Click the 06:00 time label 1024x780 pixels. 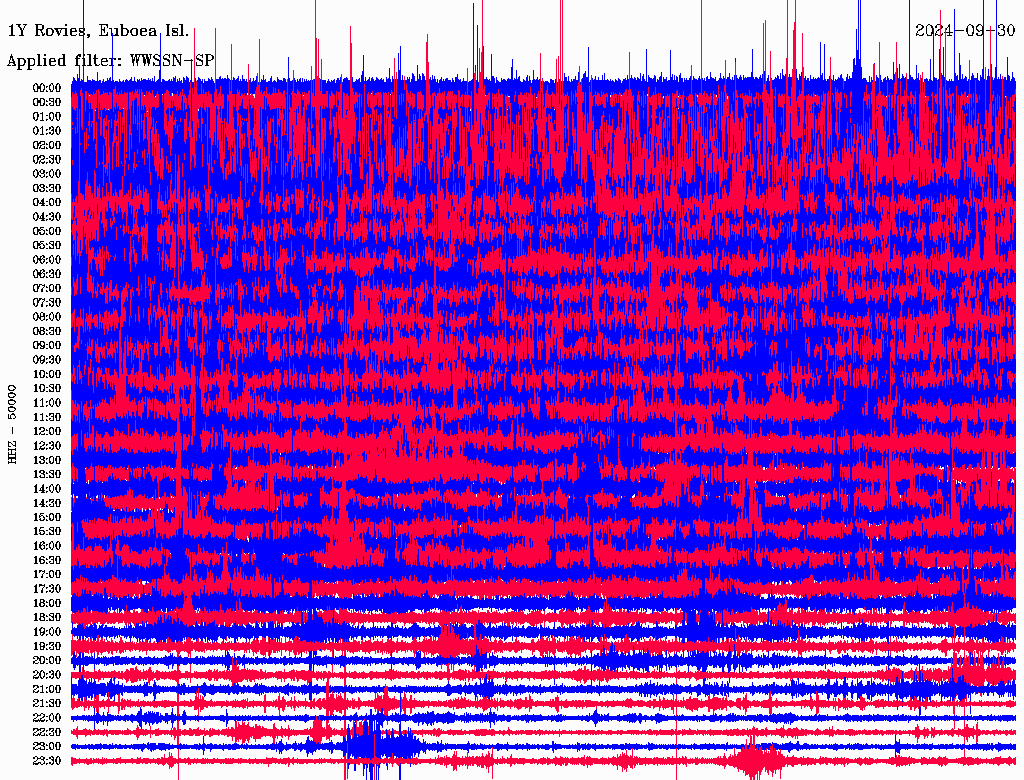[x=48, y=260]
